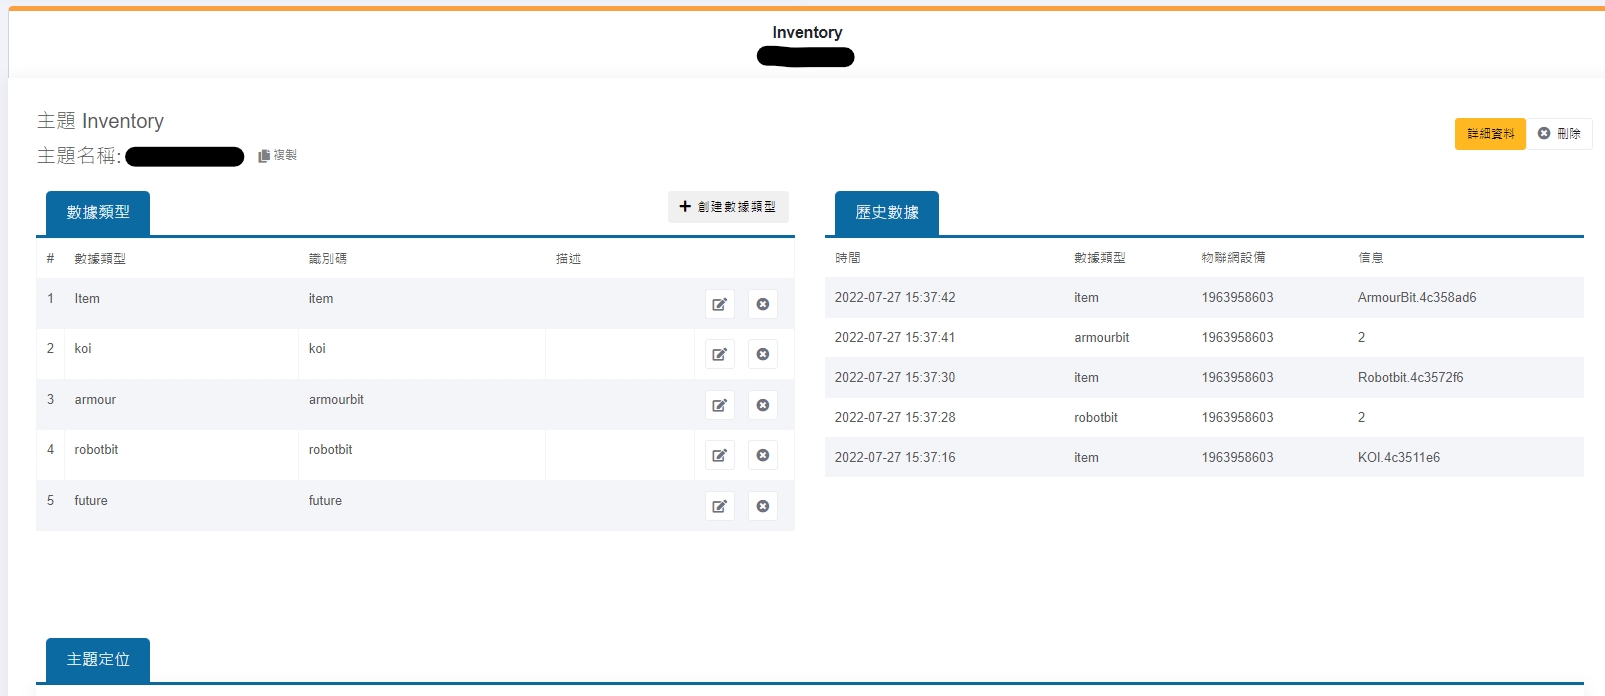Open the 主題定位 tab
This screenshot has height=696, width=1605.
[x=98, y=659]
